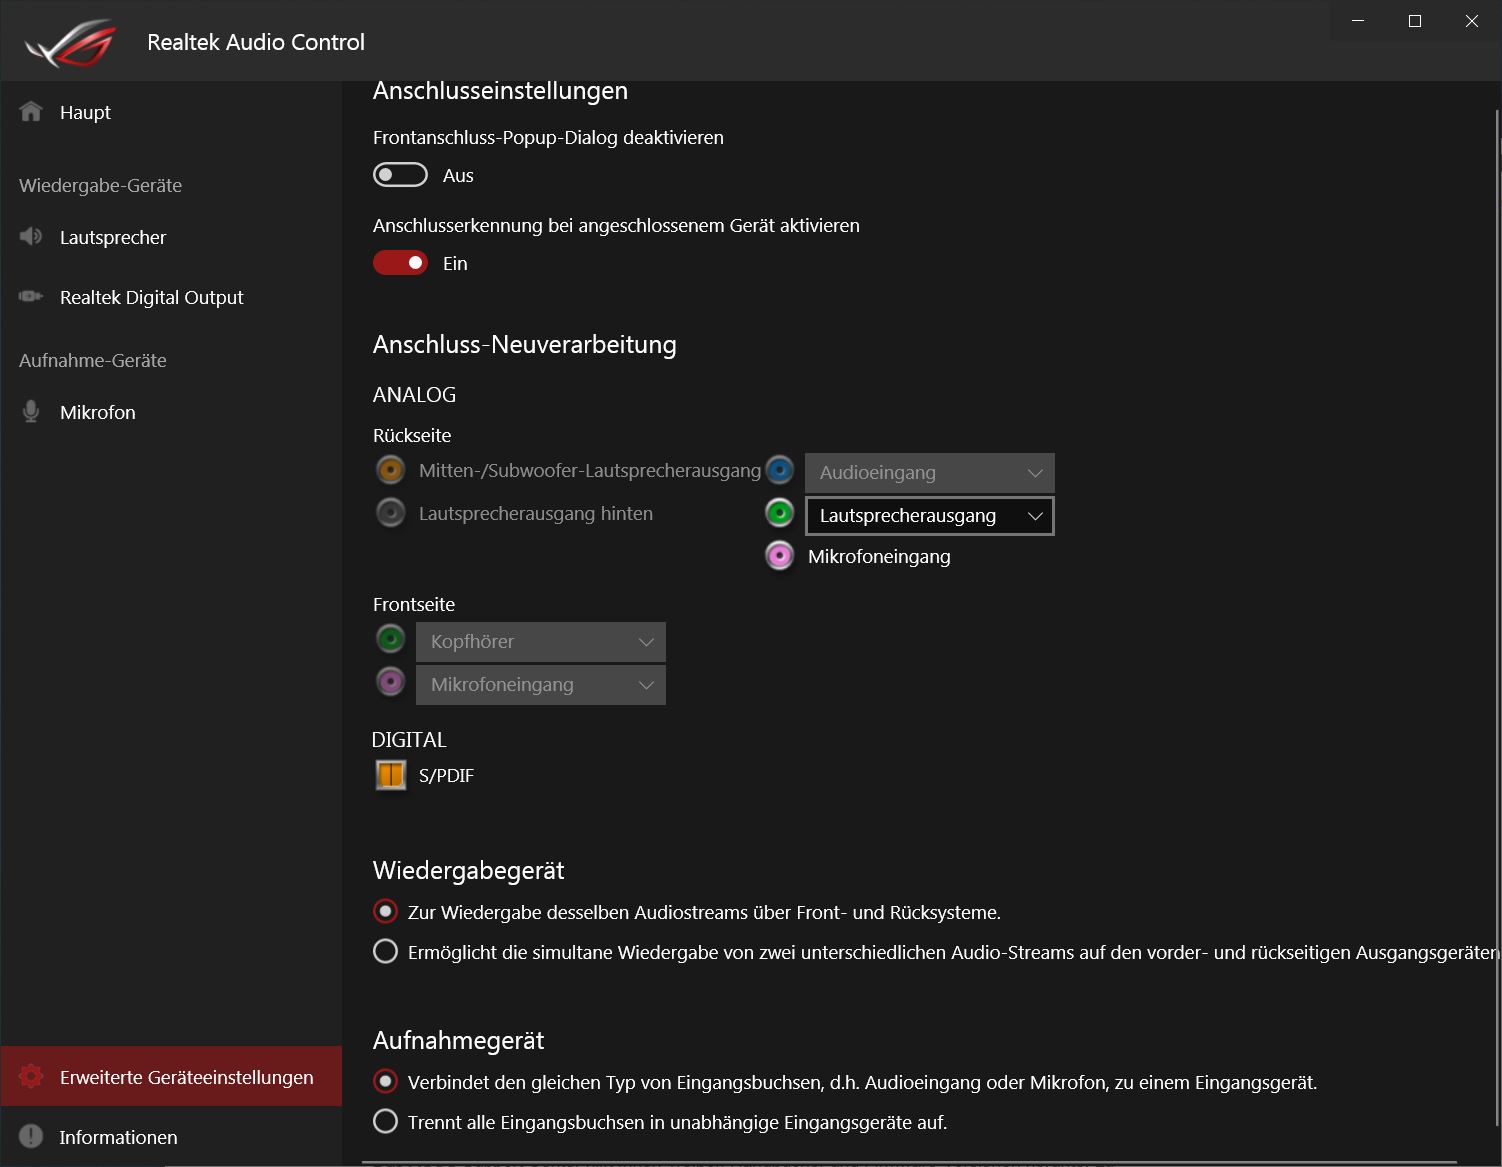Expand the Audioeingang dropdown
Viewport: 1502px width, 1167px height.
click(929, 473)
